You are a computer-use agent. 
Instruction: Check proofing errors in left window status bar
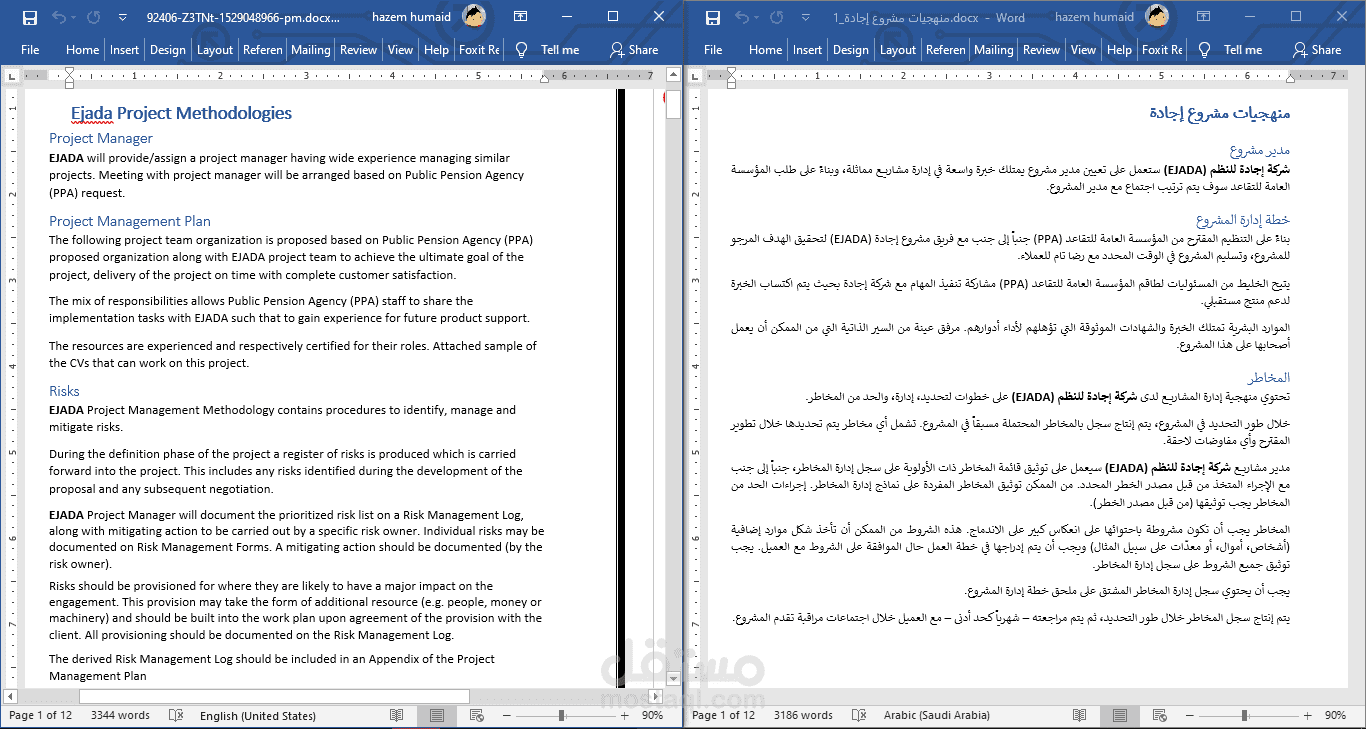point(176,715)
